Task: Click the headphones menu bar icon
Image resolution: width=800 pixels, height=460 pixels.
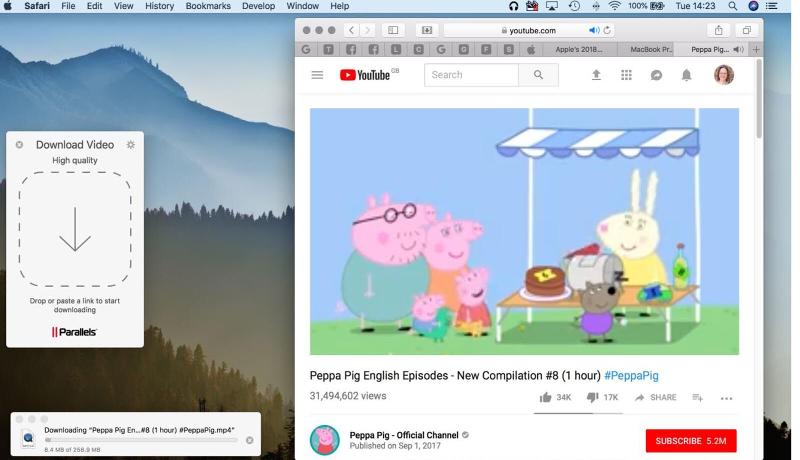Action: (513, 6)
